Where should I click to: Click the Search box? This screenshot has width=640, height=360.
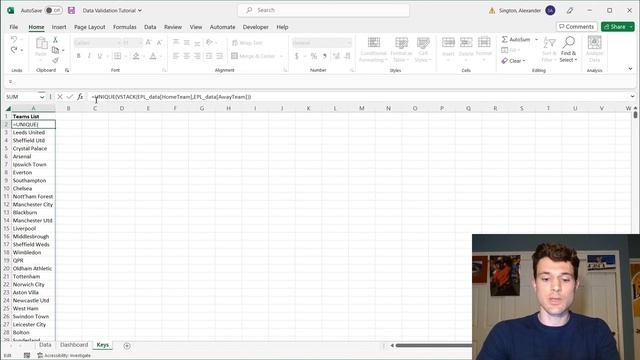(x=324, y=10)
